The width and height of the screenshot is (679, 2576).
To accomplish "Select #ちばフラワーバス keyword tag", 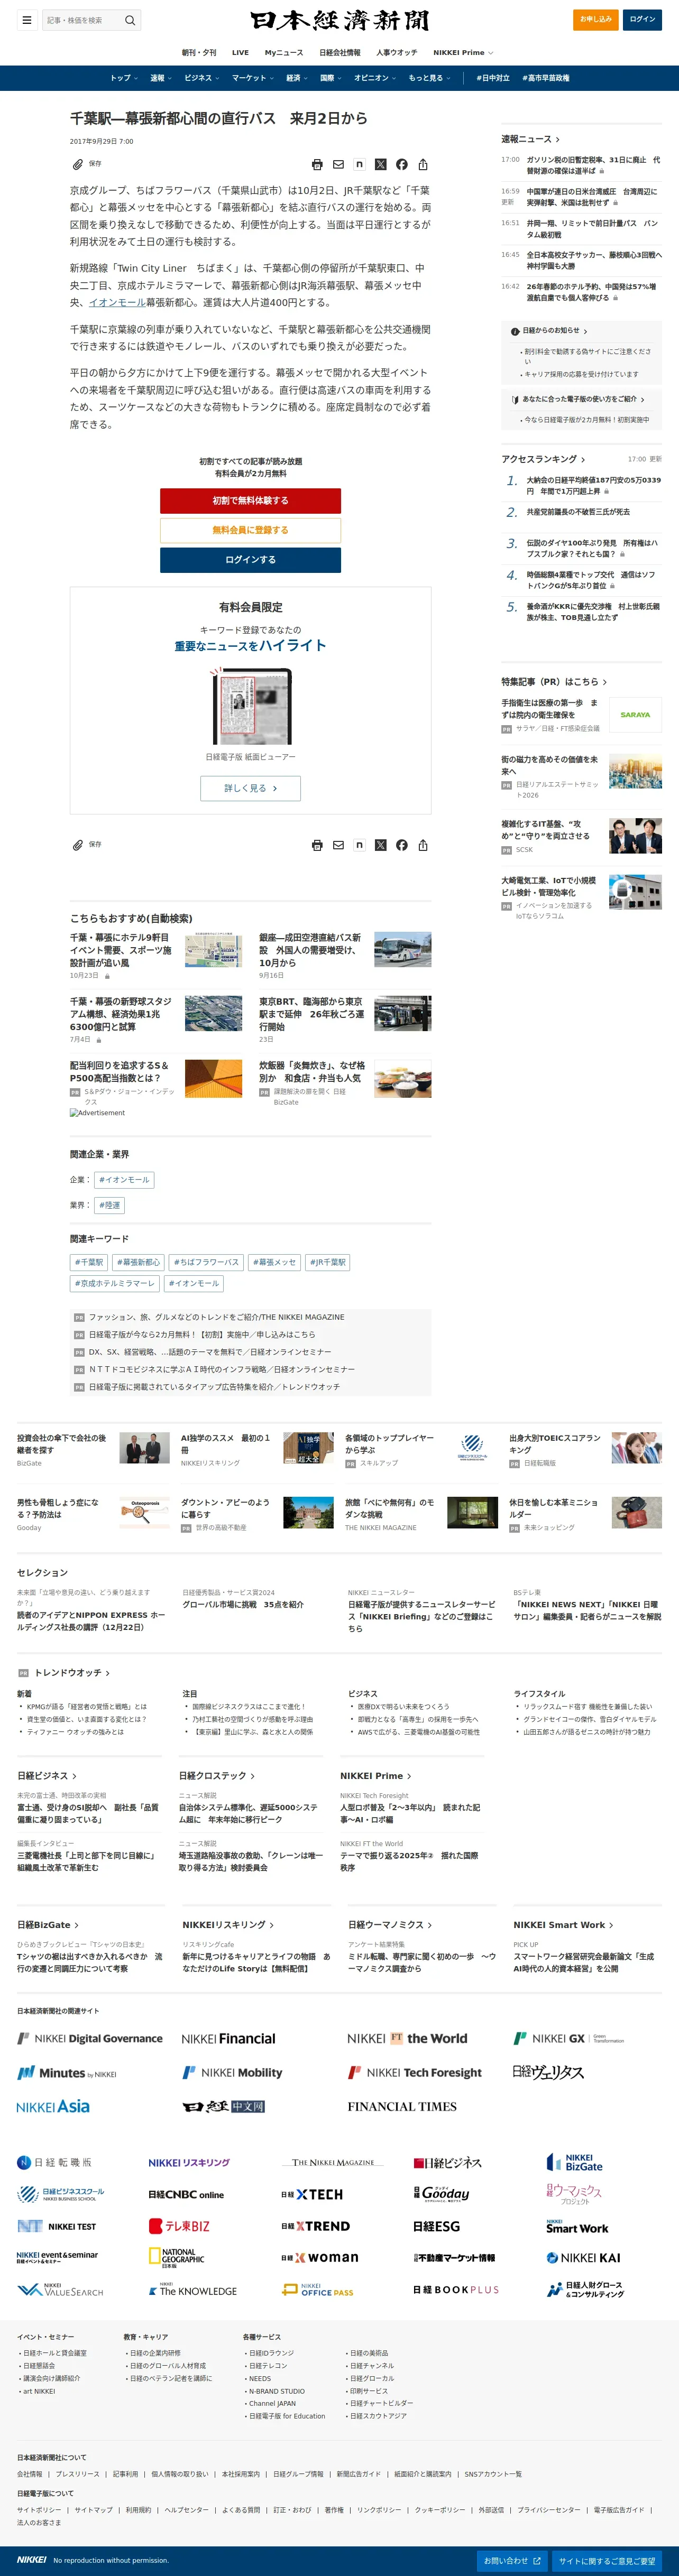I will pyautogui.click(x=206, y=1263).
